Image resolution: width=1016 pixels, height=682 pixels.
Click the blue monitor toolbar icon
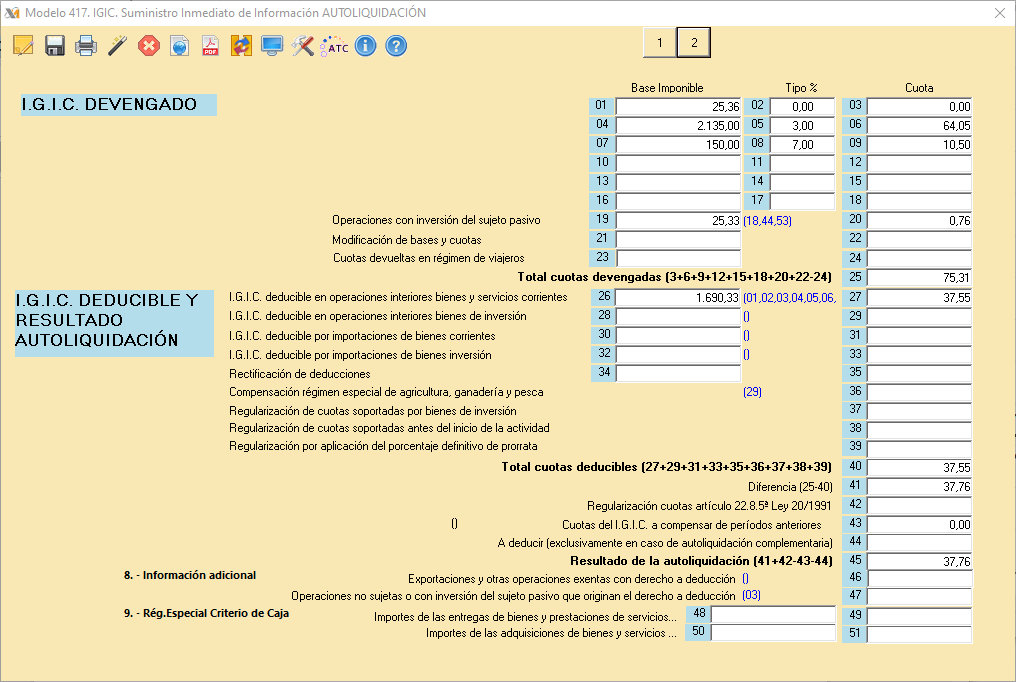(x=272, y=46)
